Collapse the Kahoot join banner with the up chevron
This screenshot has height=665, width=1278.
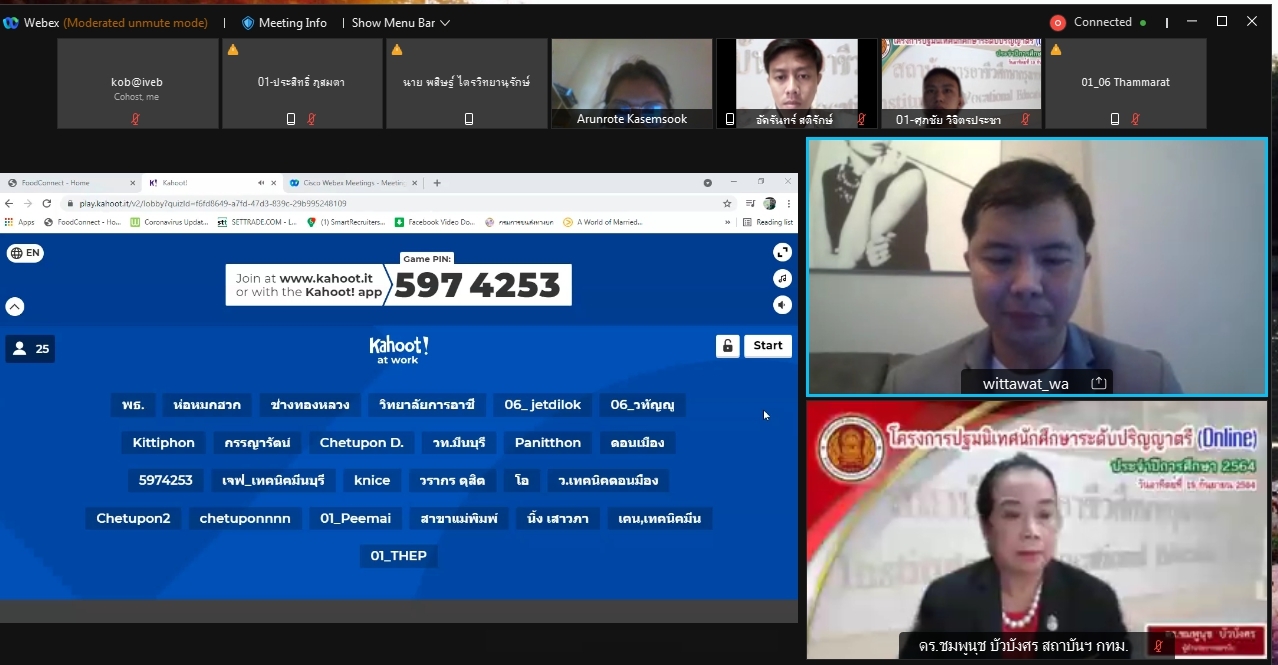(x=15, y=307)
